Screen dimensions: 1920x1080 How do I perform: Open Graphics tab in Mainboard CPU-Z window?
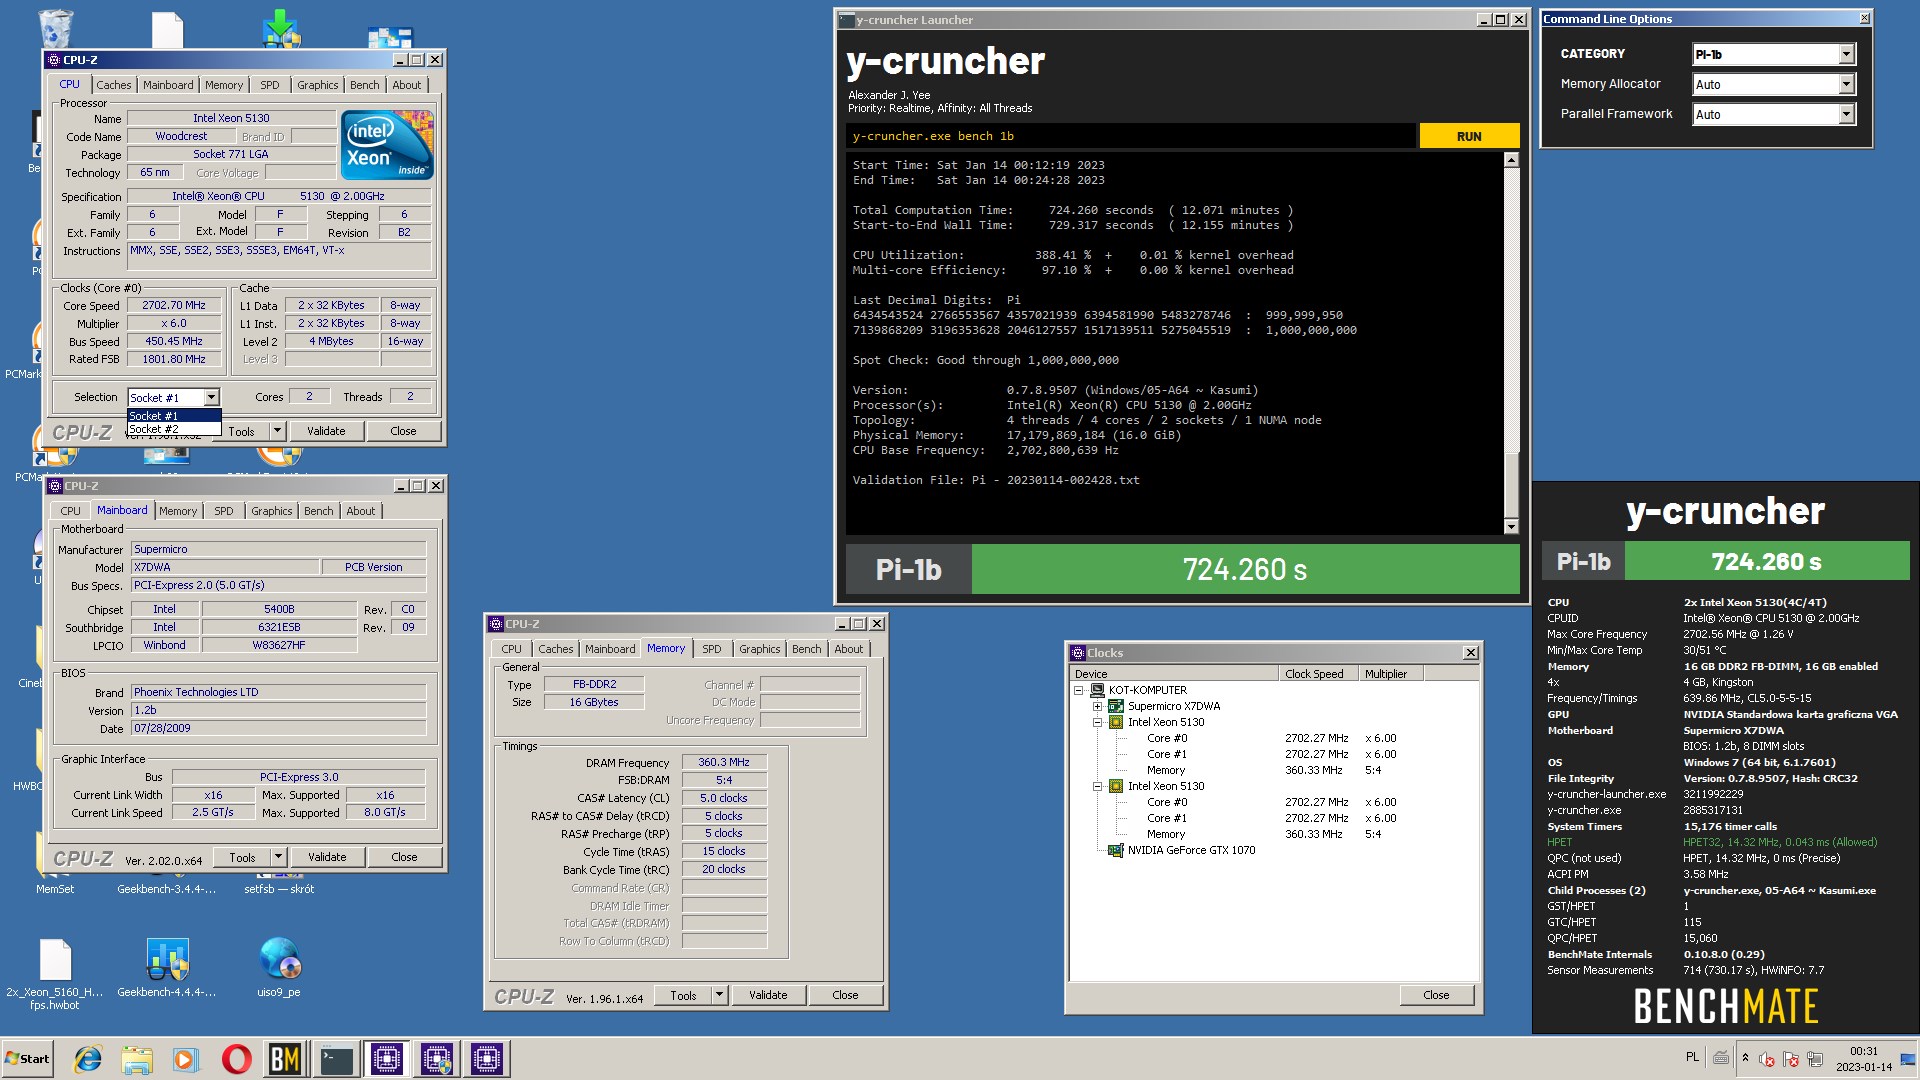(x=271, y=511)
